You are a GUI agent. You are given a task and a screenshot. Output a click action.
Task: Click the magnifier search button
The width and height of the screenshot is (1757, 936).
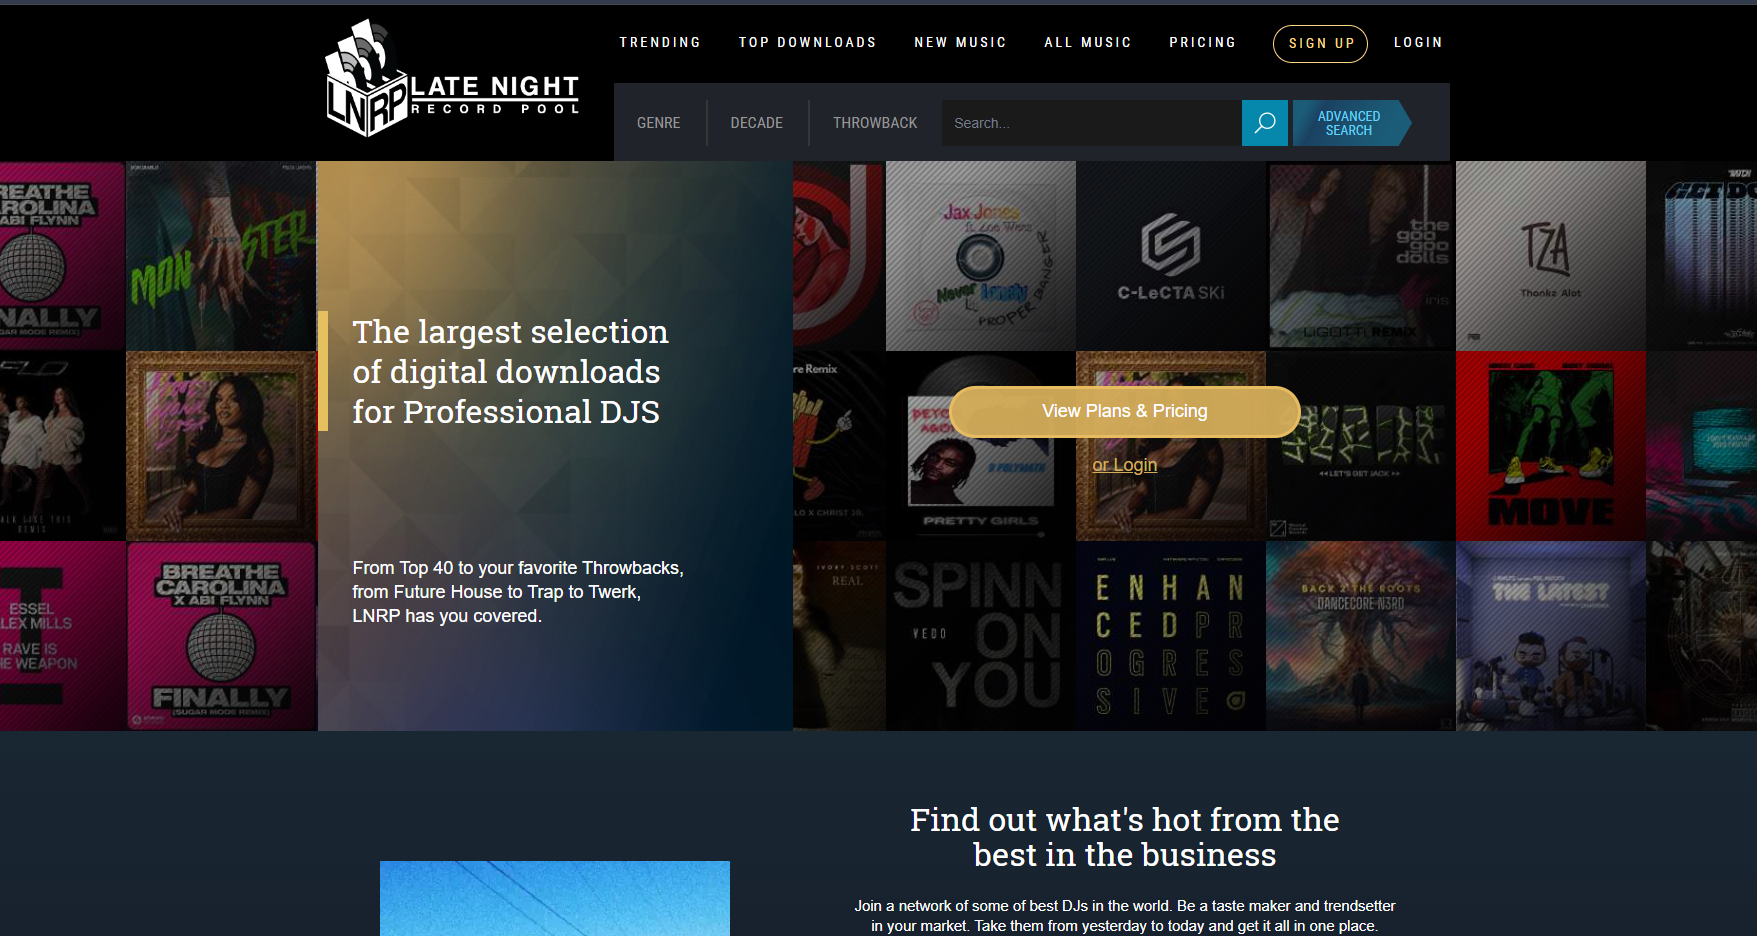coord(1264,123)
